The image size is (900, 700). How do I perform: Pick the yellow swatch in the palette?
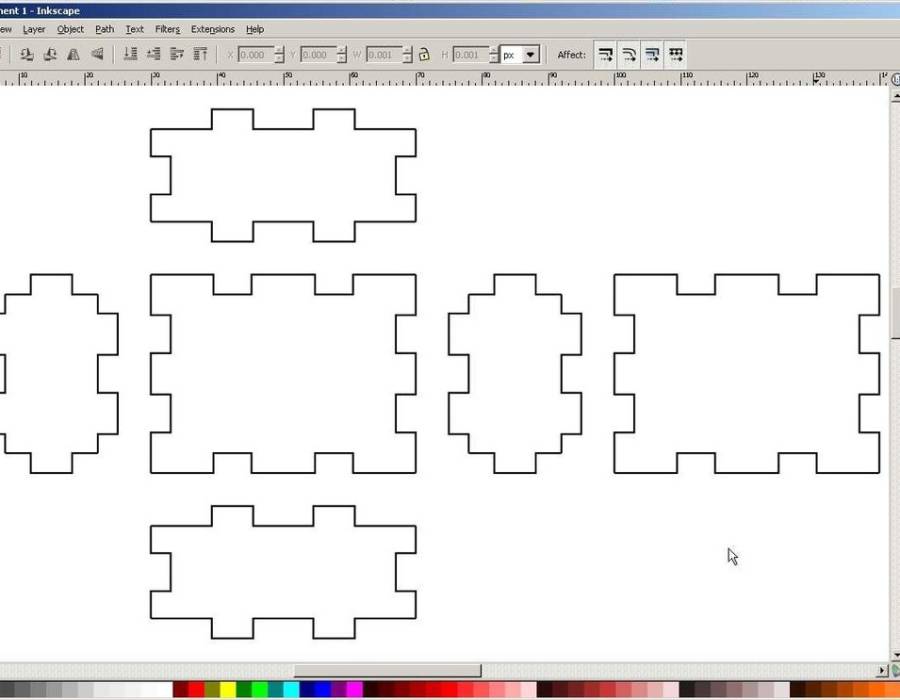tap(228, 690)
